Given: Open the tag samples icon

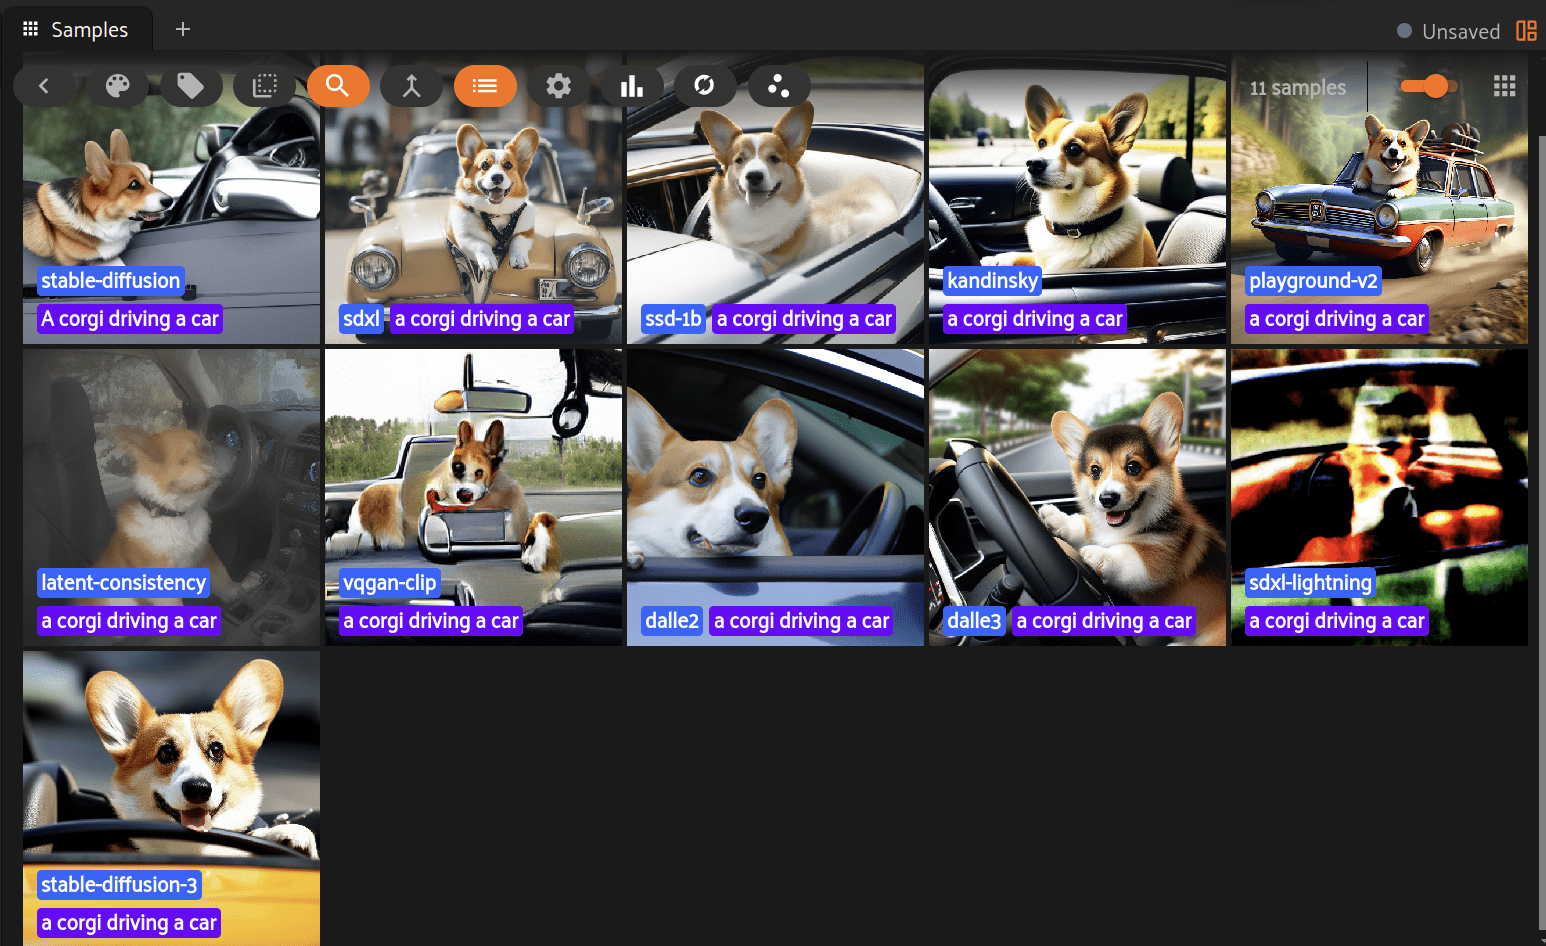Looking at the screenshot, I should click(191, 86).
